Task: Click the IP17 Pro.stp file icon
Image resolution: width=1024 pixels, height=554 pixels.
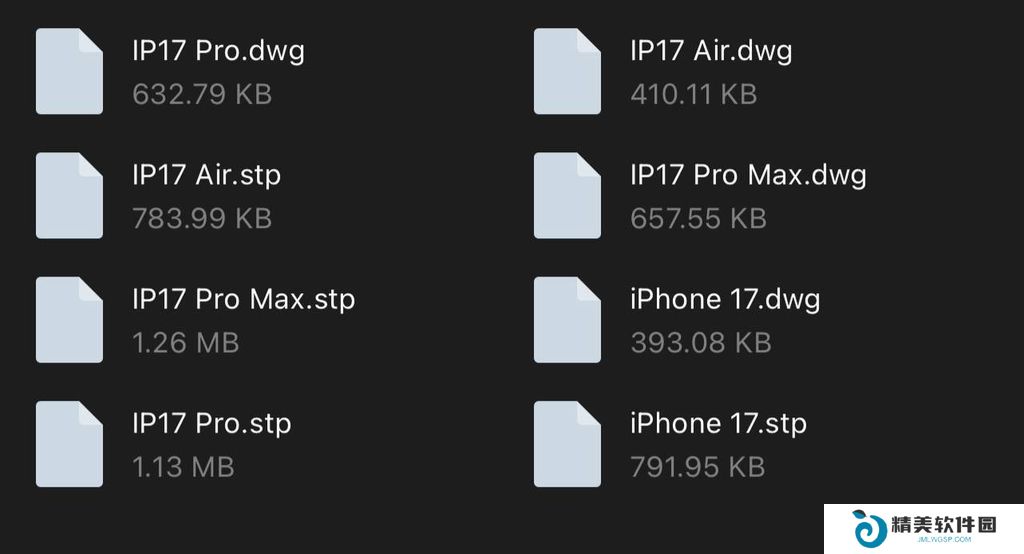Action: click(x=69, y=444)
